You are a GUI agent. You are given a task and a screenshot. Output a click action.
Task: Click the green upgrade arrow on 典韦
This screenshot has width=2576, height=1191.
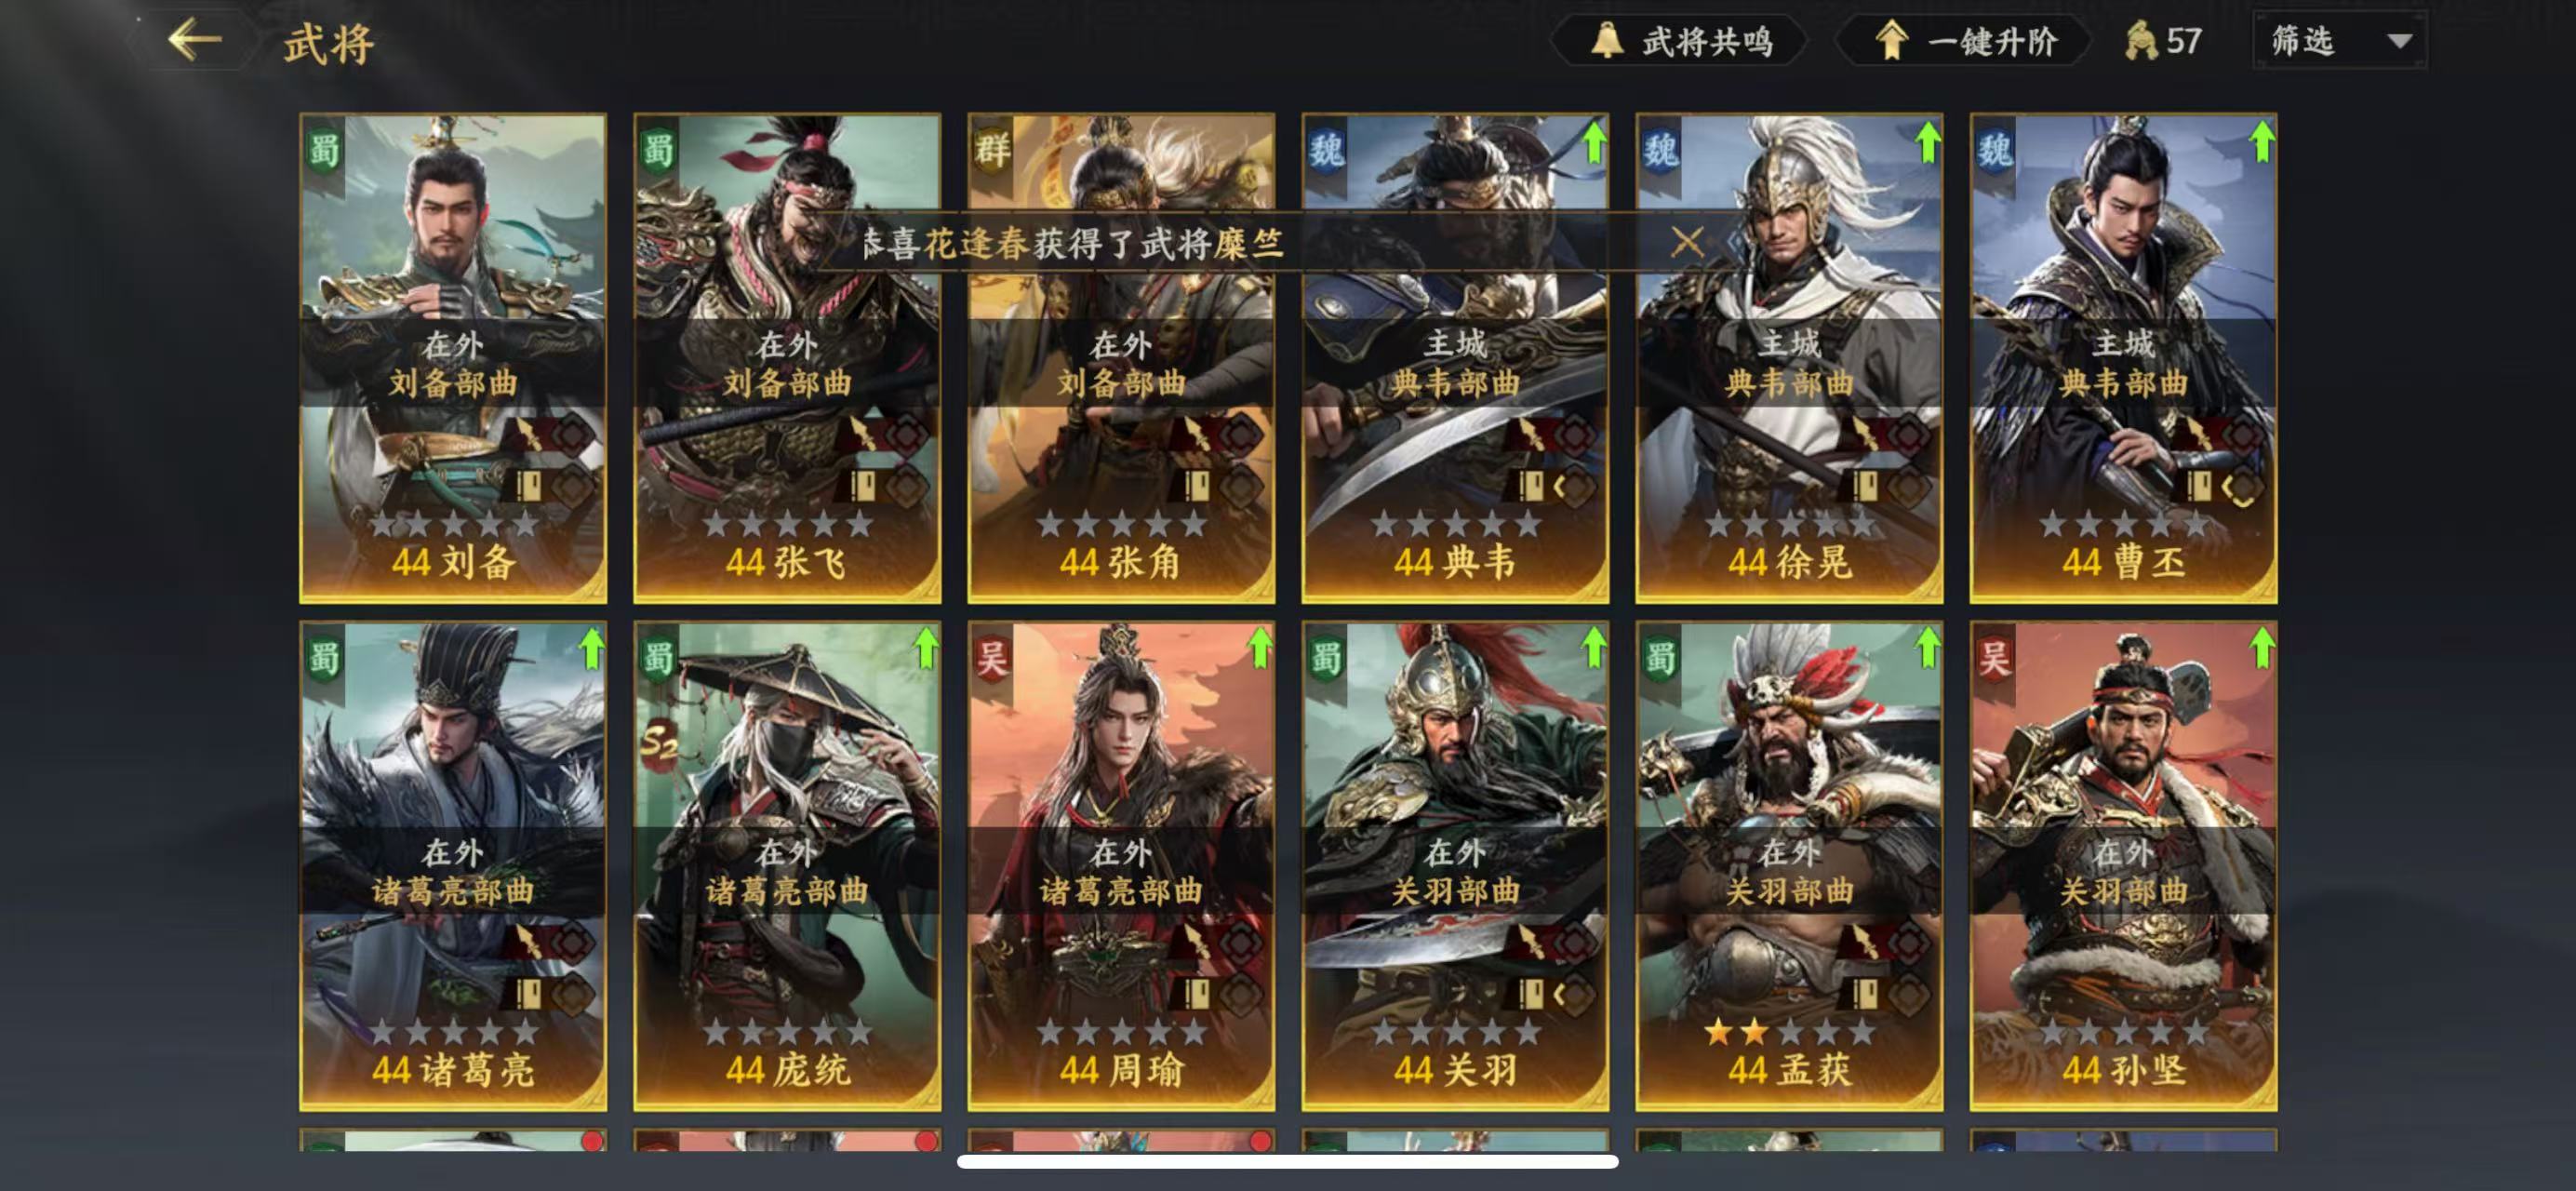(1593, 141)
